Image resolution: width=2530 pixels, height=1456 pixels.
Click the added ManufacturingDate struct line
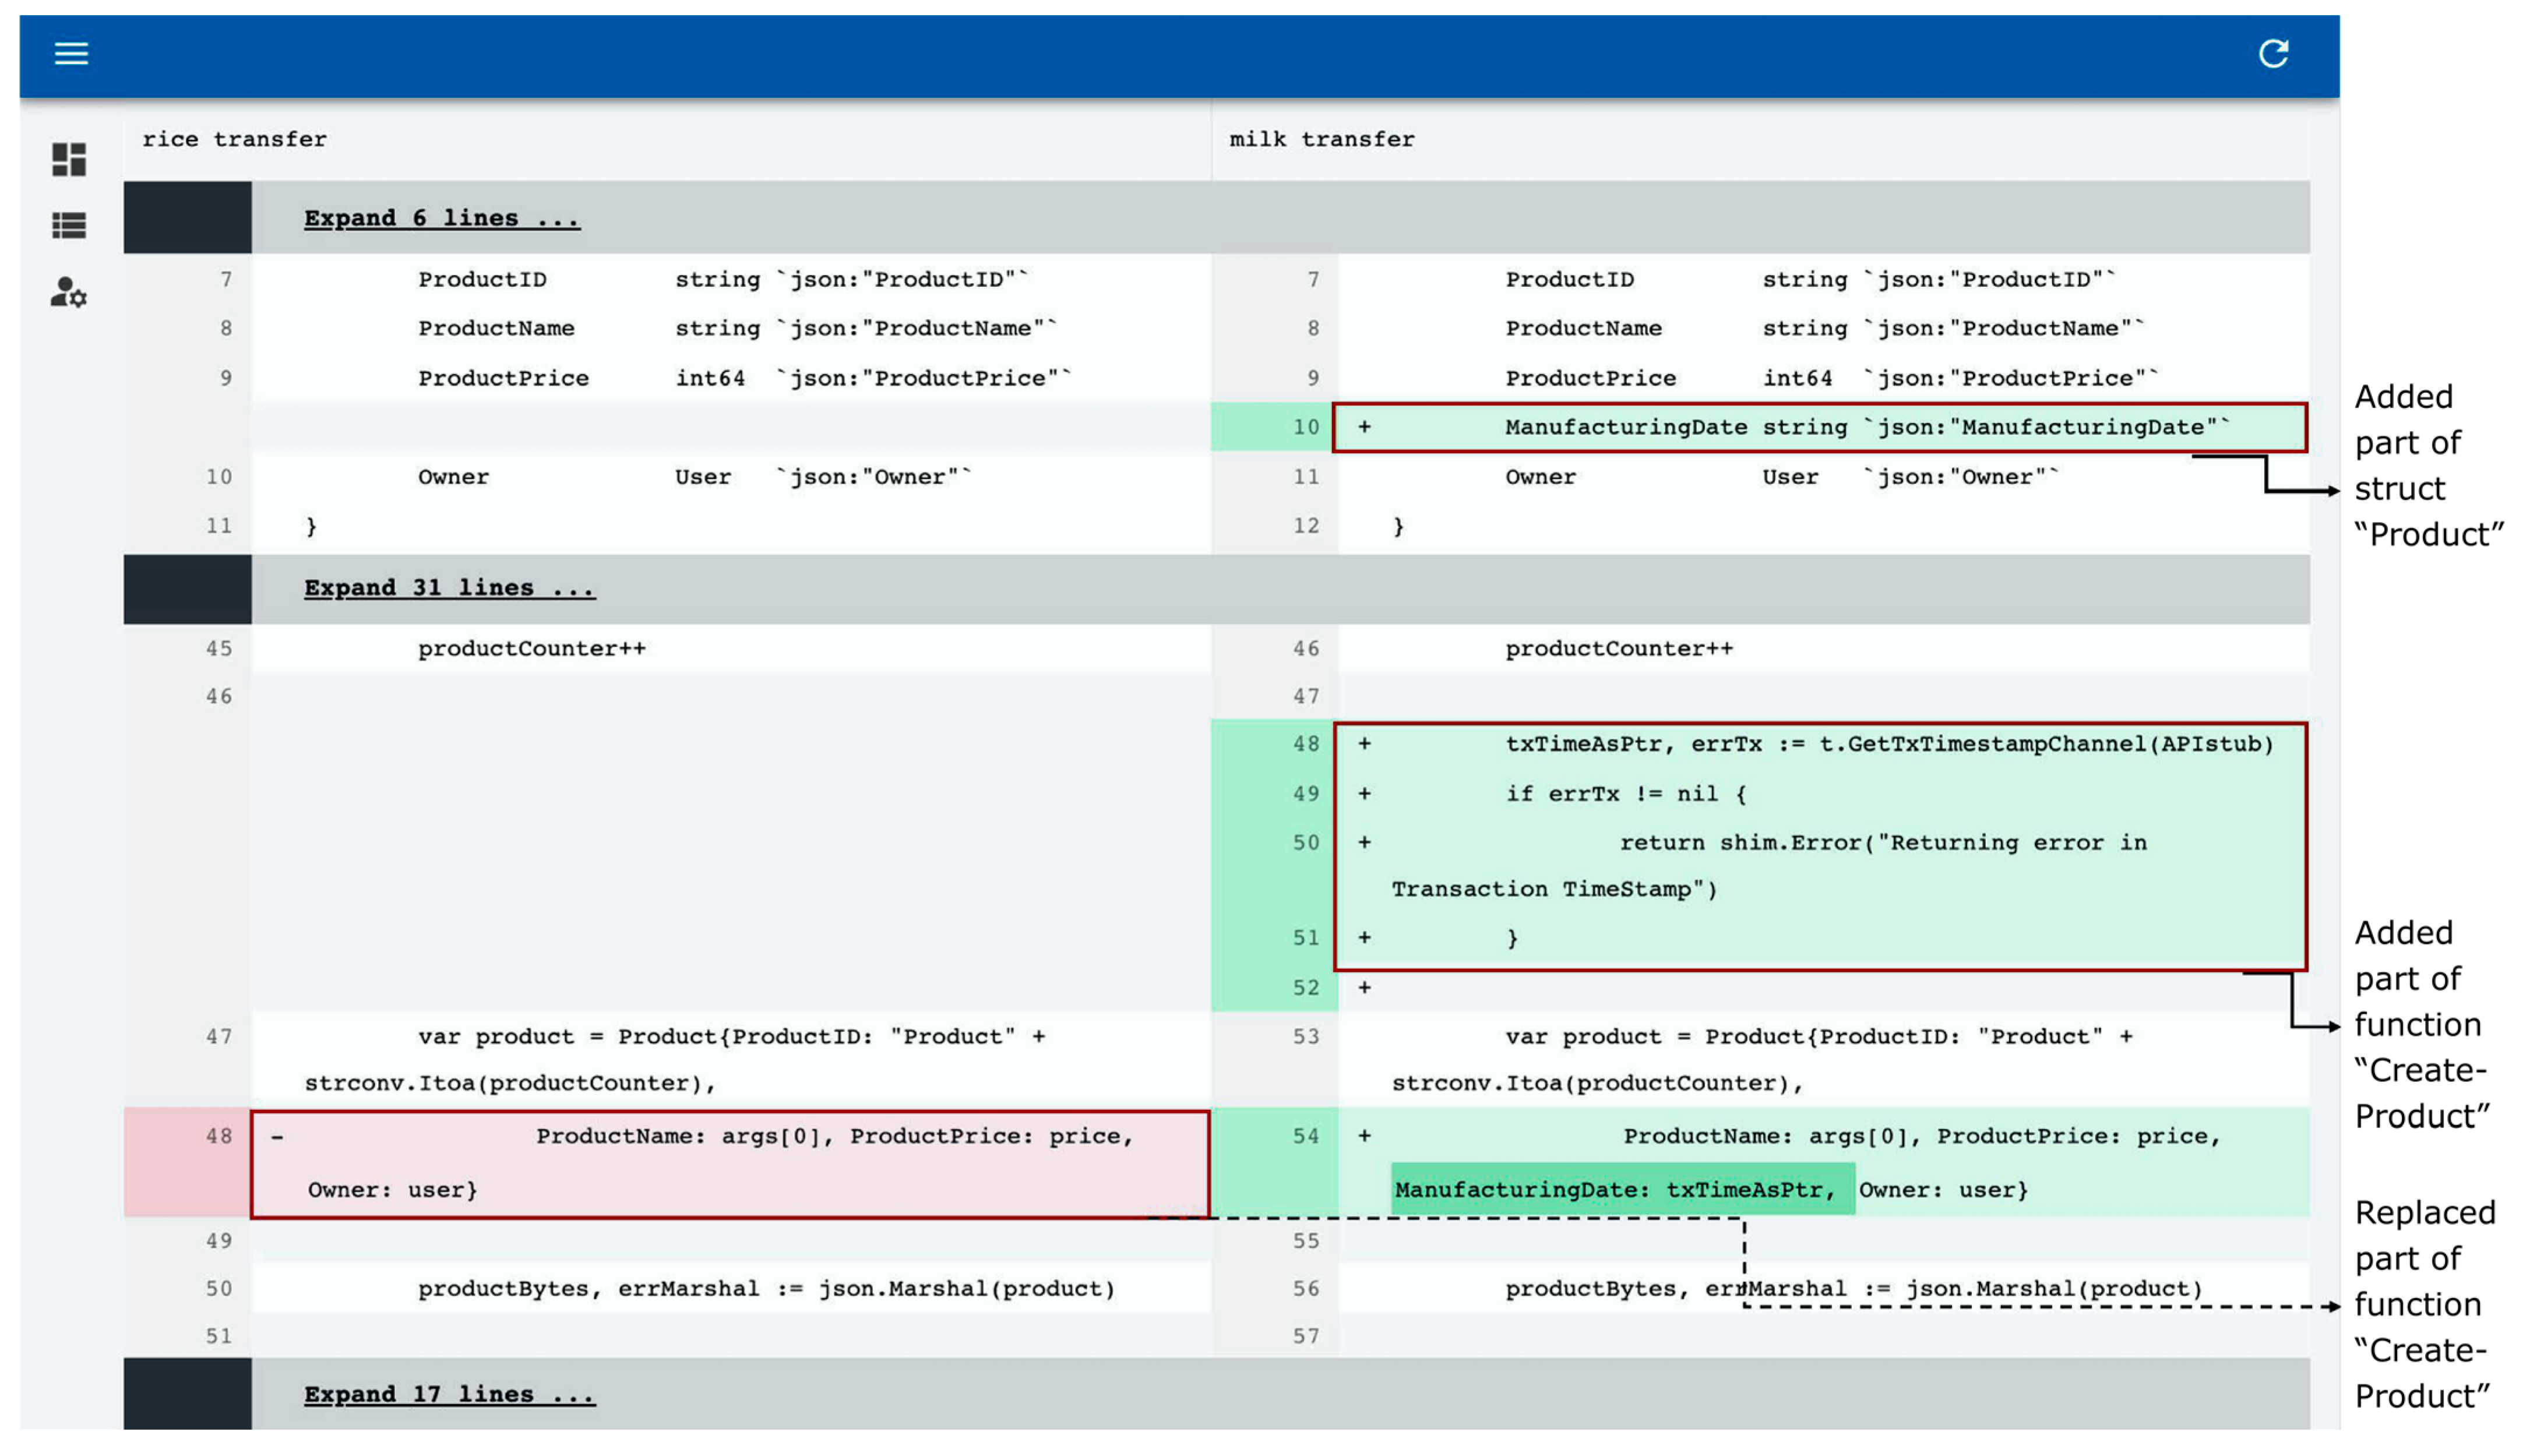coord(1866,427)
